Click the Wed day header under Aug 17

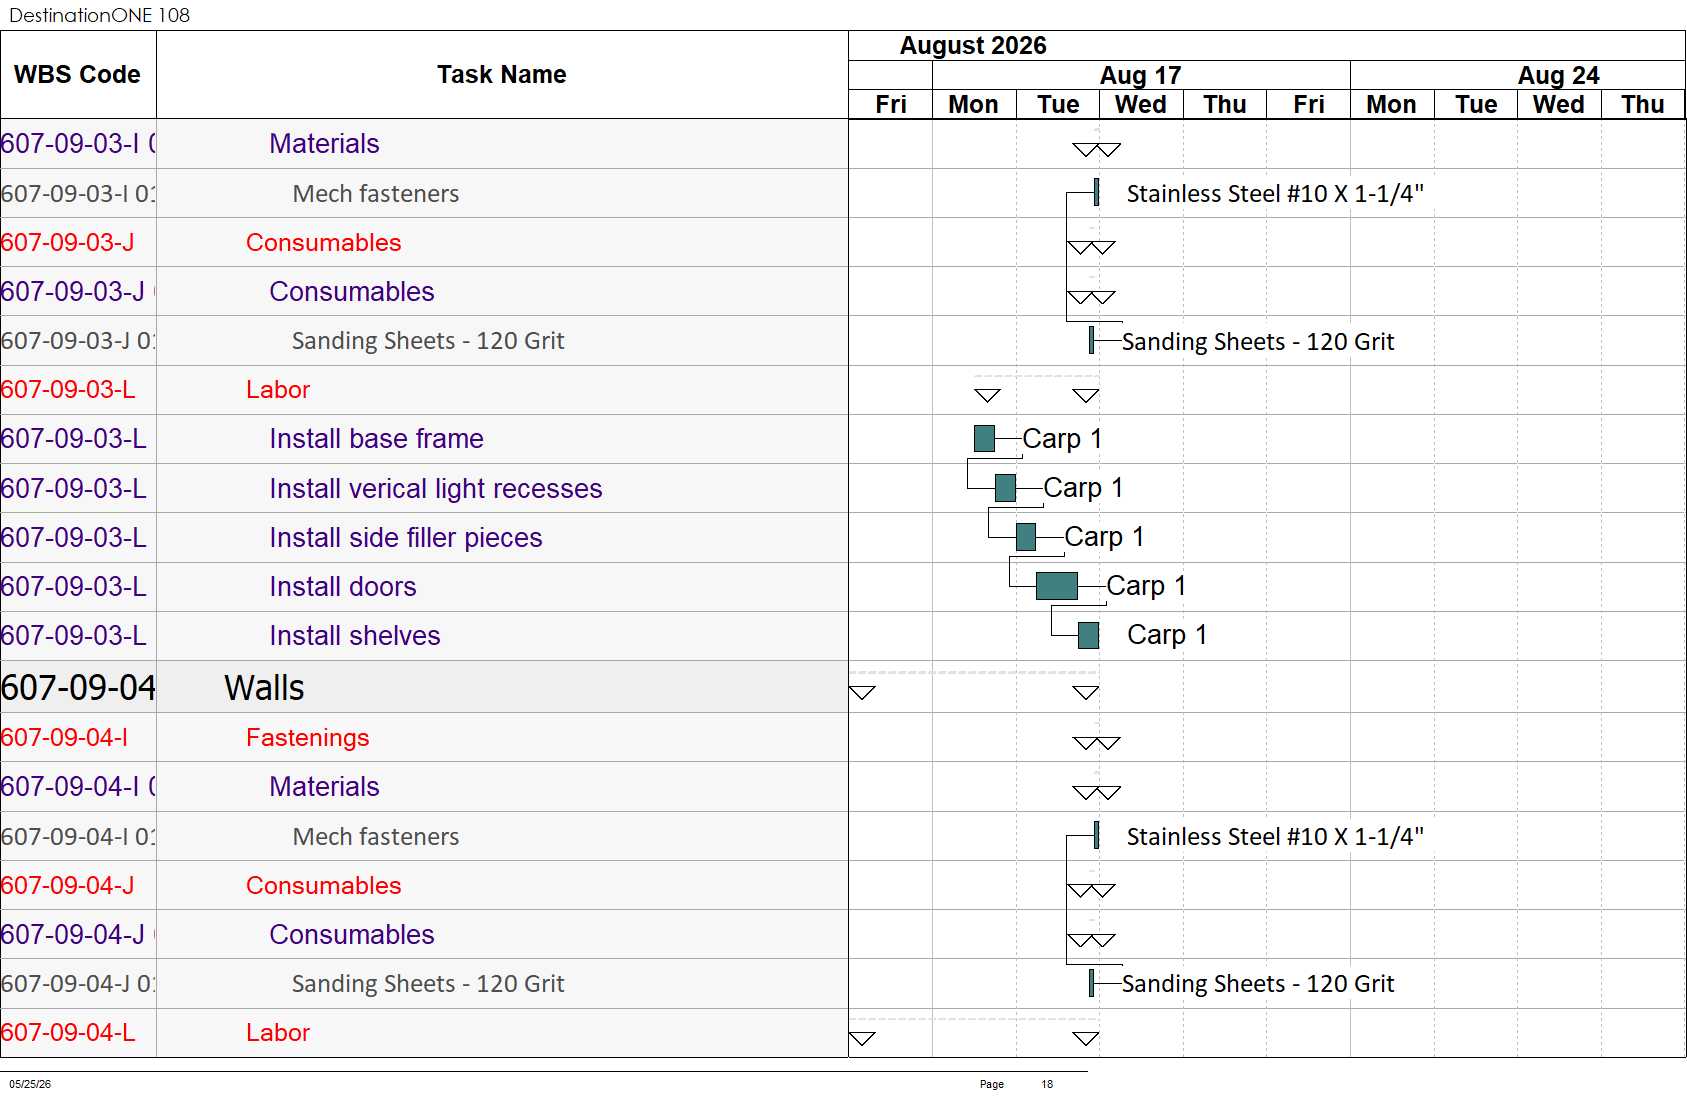coord(1141,105)
